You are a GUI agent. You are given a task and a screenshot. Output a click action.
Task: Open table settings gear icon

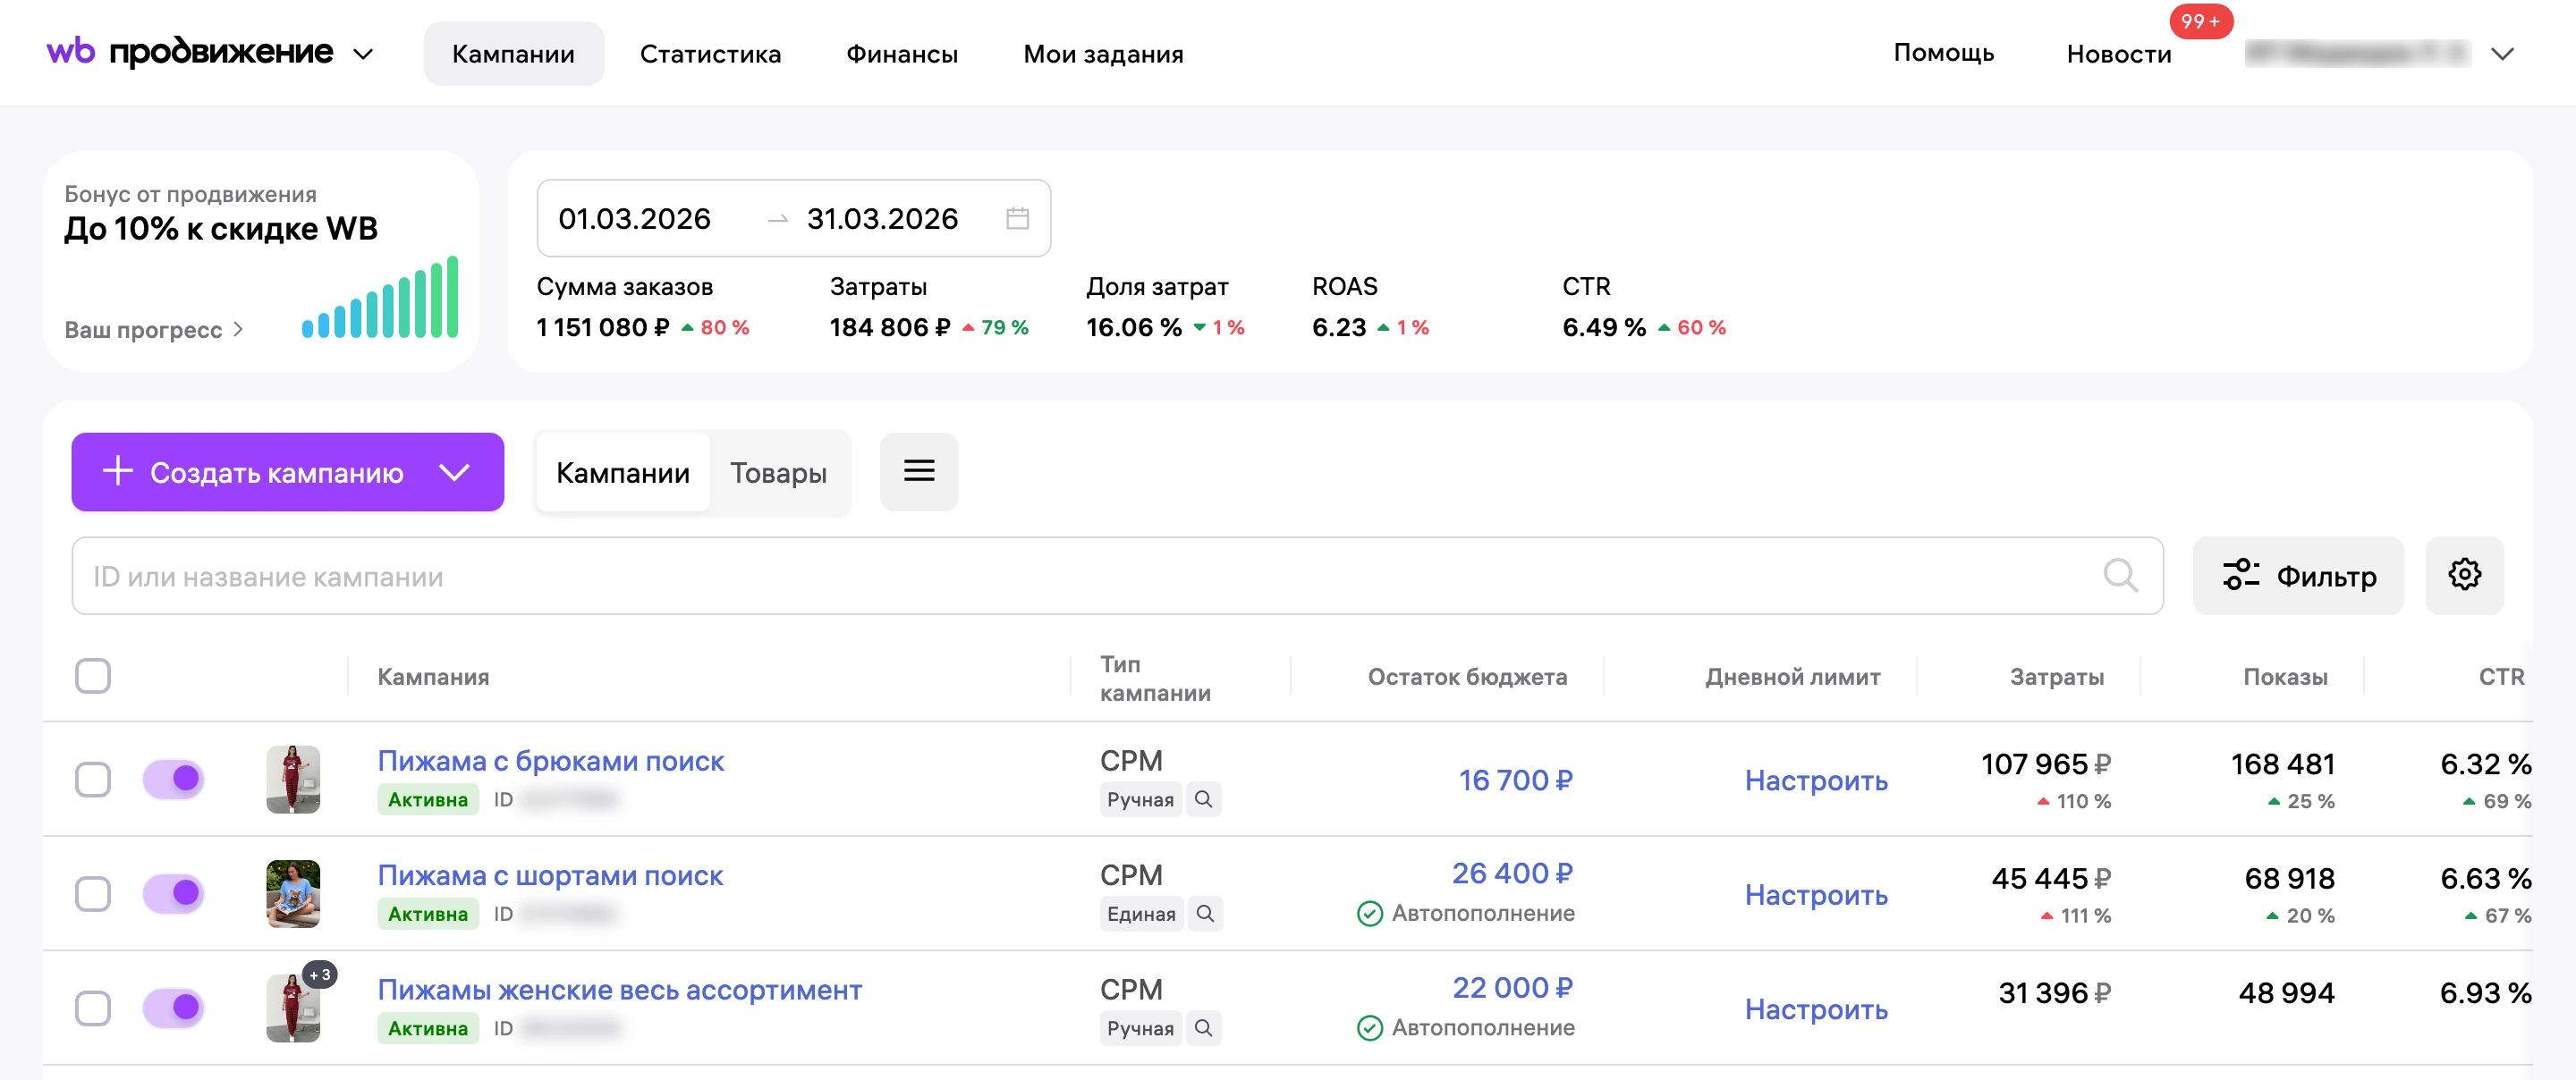click(2463, 575)
